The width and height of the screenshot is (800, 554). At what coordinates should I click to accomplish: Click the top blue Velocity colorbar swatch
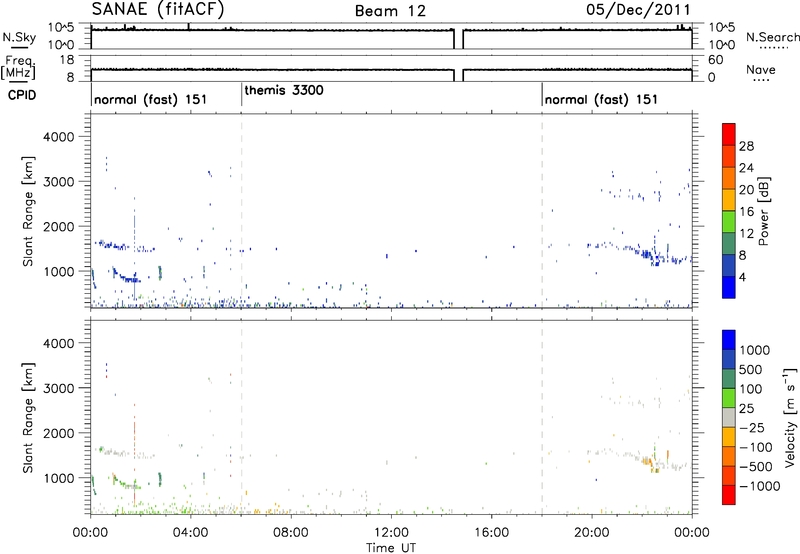(x=729, y=340)
